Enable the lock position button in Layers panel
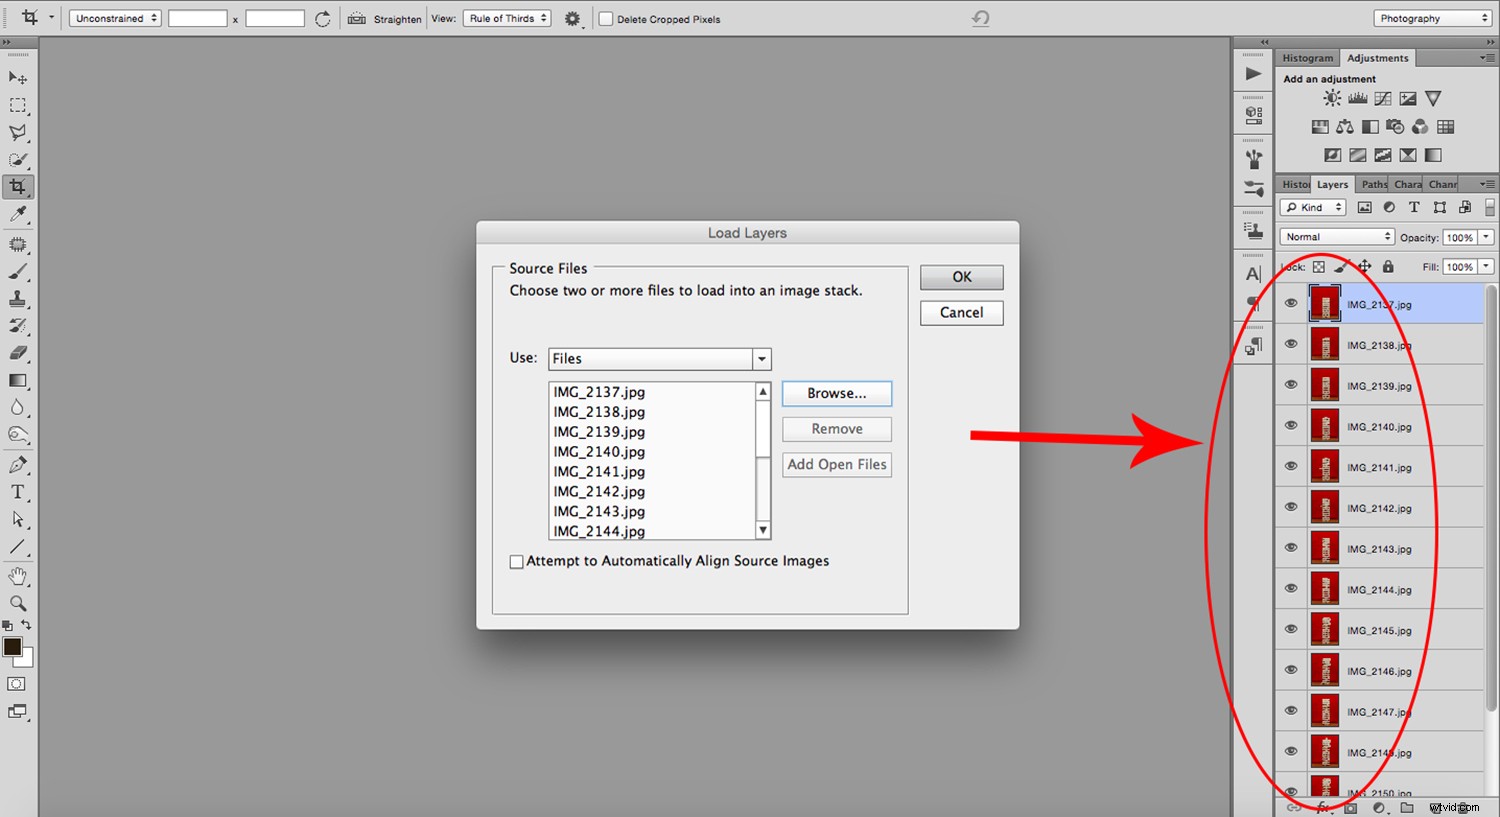1500x817 pixels. tap(1364, 266)
